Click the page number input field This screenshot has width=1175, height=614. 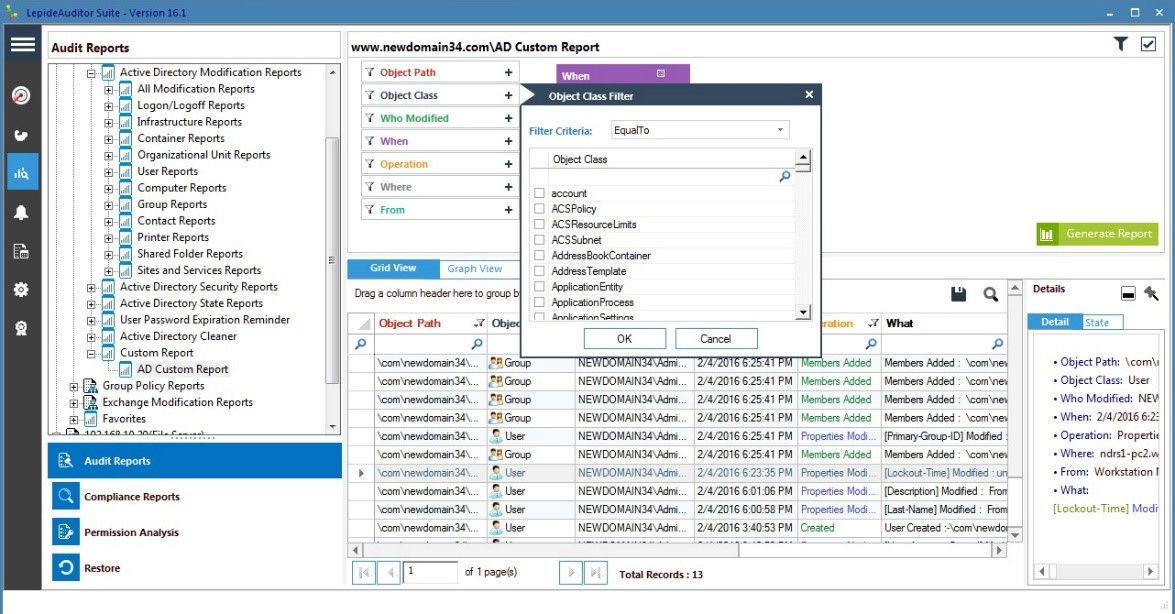pos(430,572)
